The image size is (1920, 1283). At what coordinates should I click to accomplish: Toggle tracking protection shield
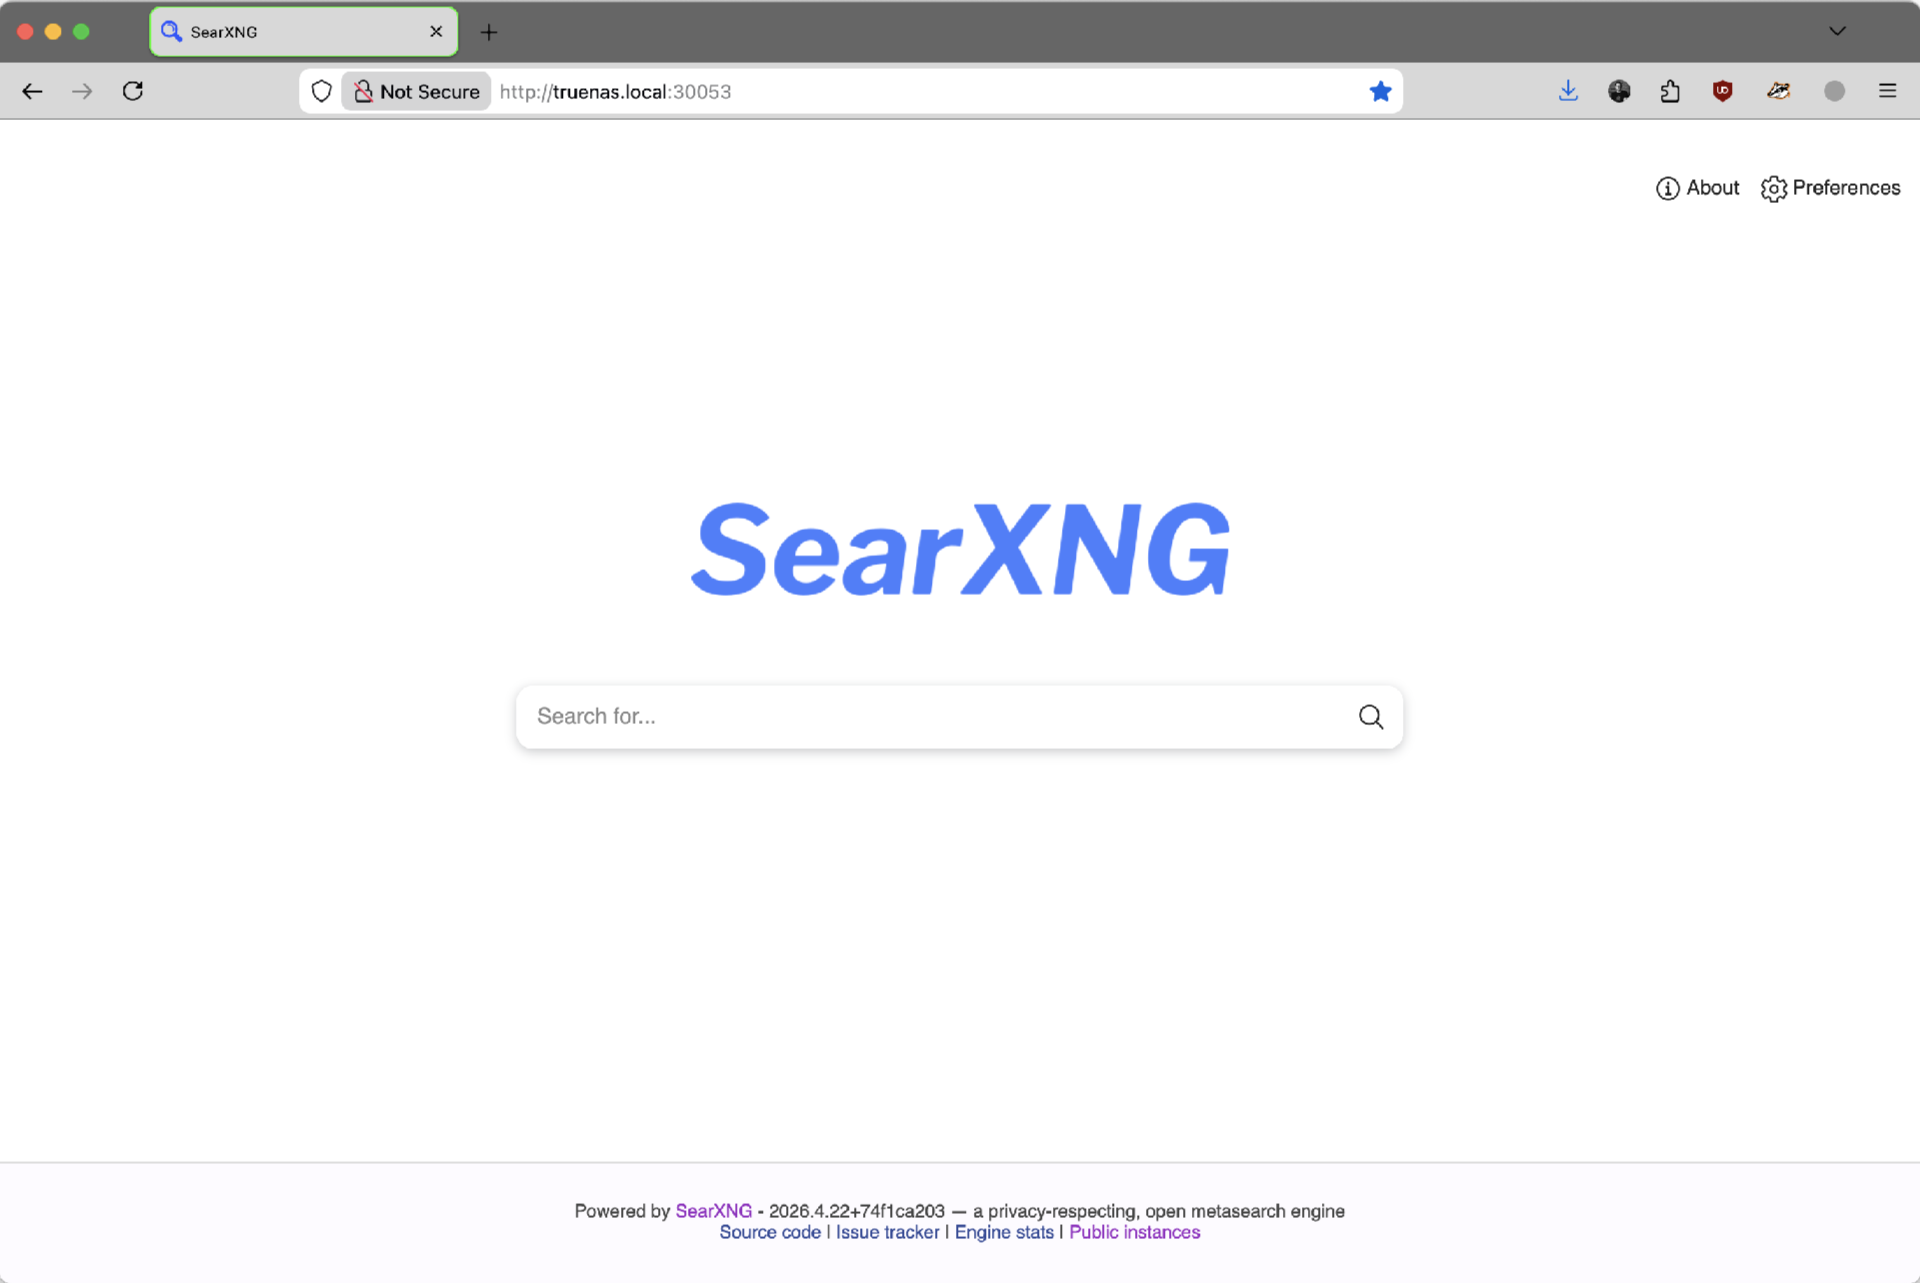tap(320, 91)
